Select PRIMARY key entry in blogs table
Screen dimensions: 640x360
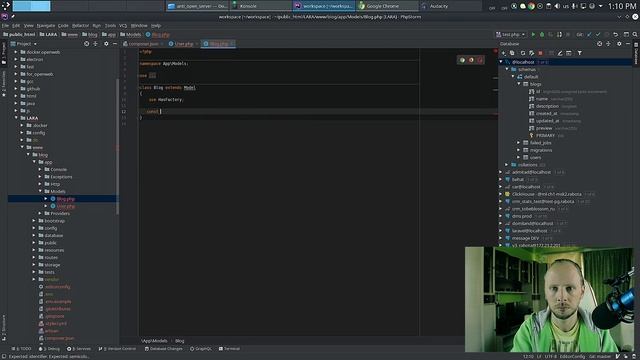(545, 136)
